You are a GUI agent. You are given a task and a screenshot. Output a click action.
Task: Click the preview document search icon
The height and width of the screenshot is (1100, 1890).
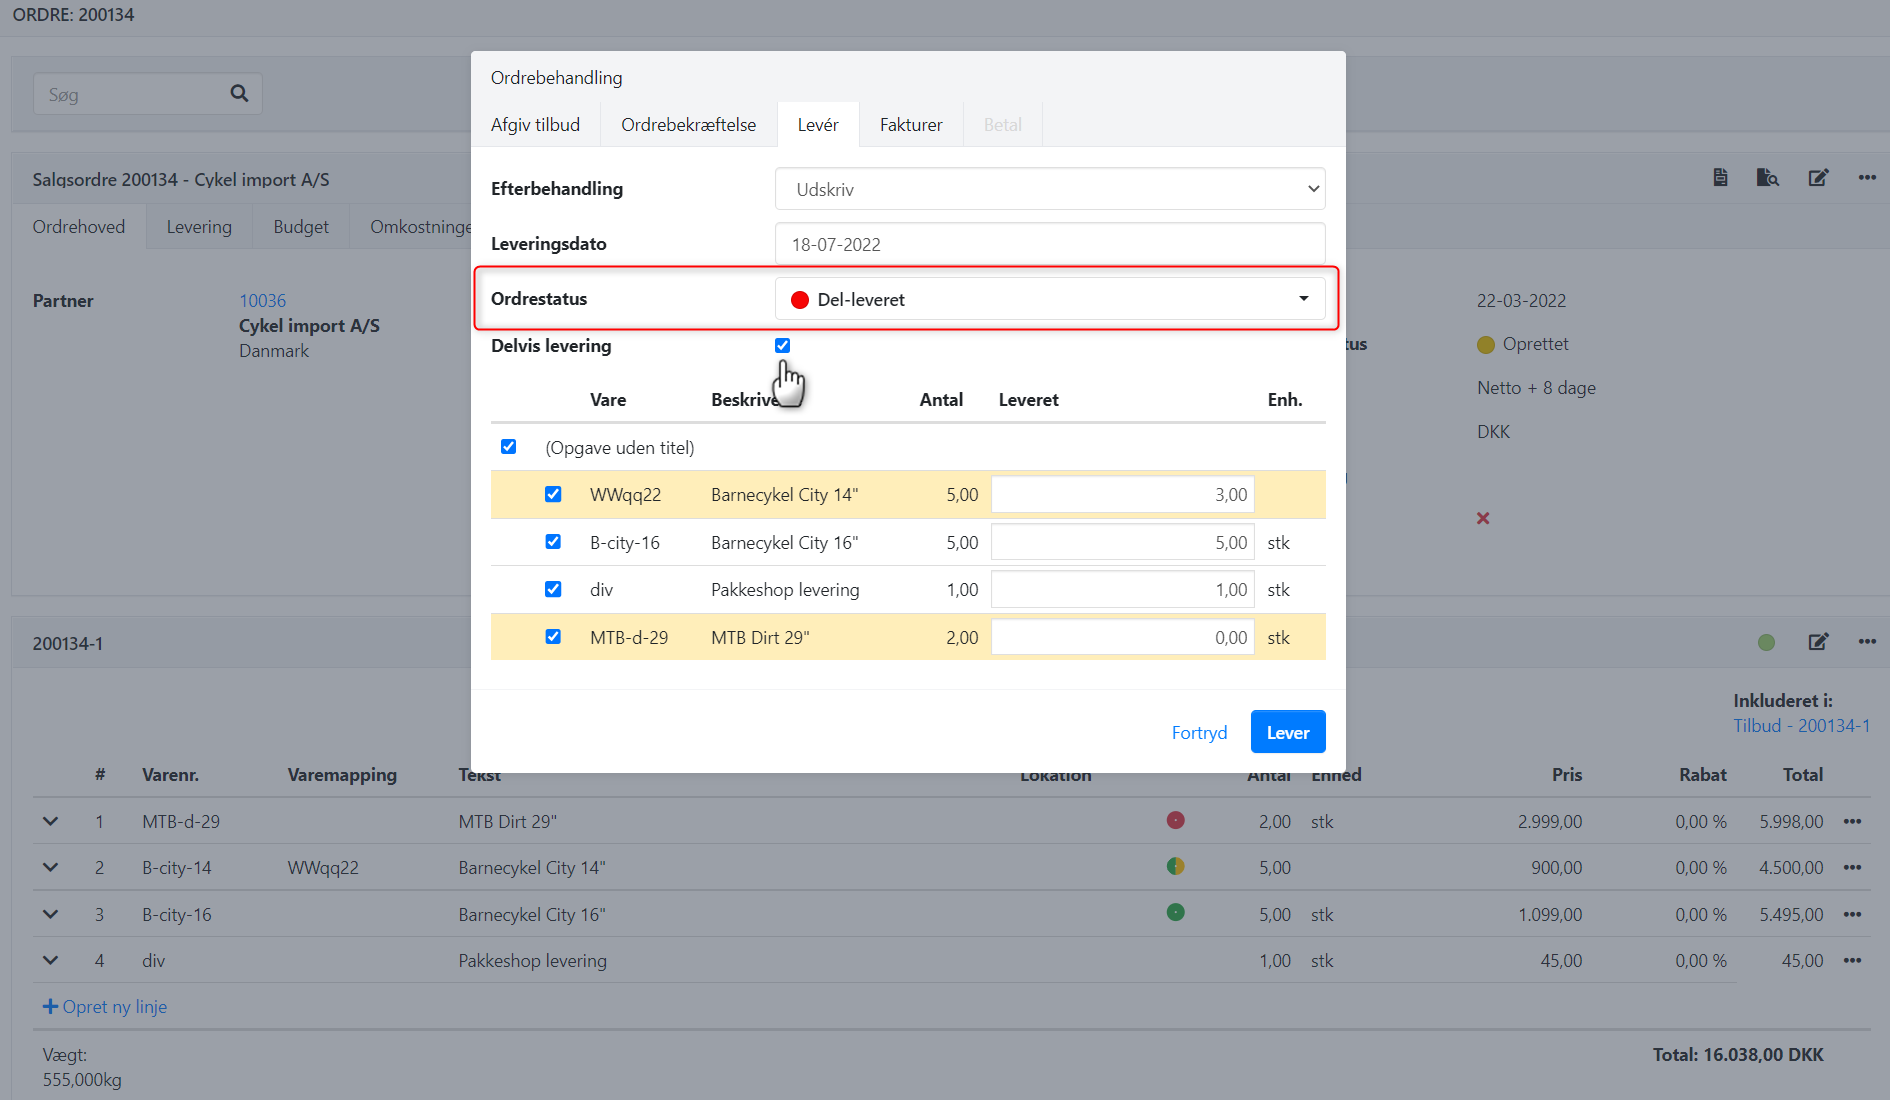(x=1767, y=178)
